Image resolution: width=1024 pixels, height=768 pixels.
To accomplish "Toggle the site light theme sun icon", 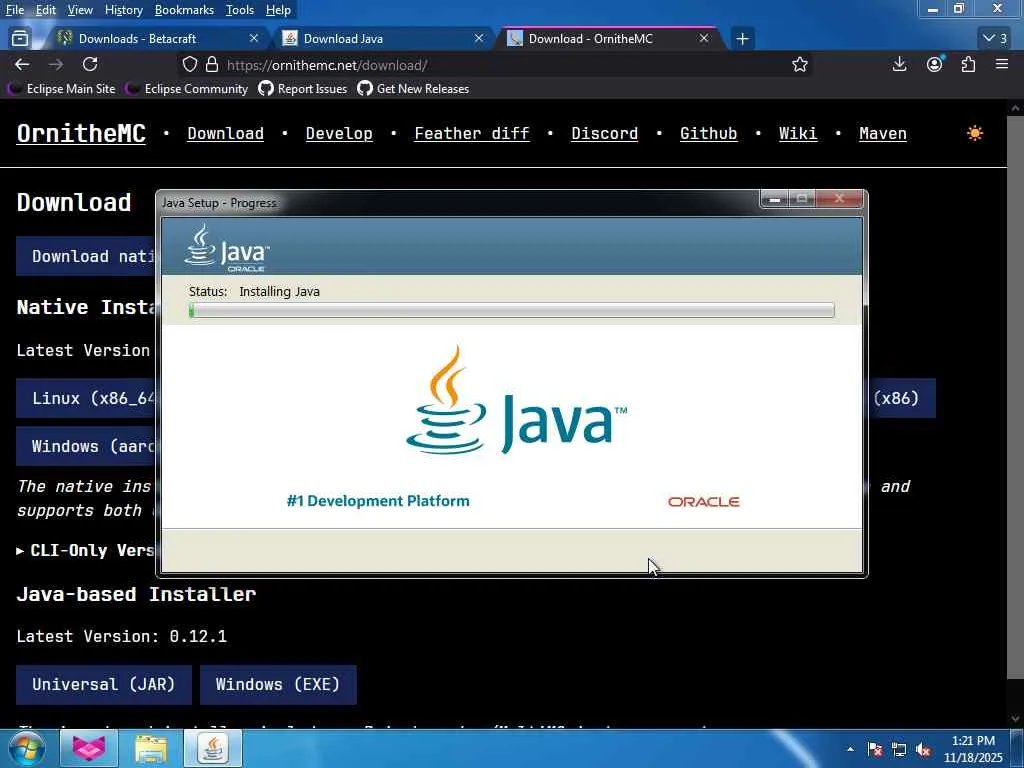I will pos(974,133).
